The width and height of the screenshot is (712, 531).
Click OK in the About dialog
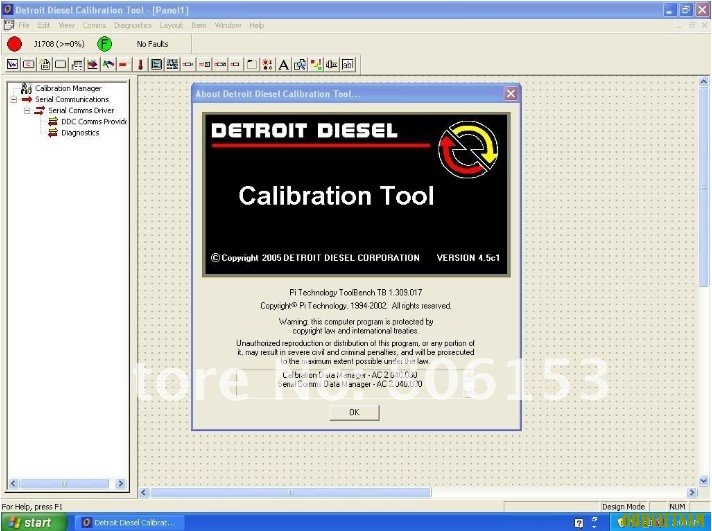click(x=354, y=412)
